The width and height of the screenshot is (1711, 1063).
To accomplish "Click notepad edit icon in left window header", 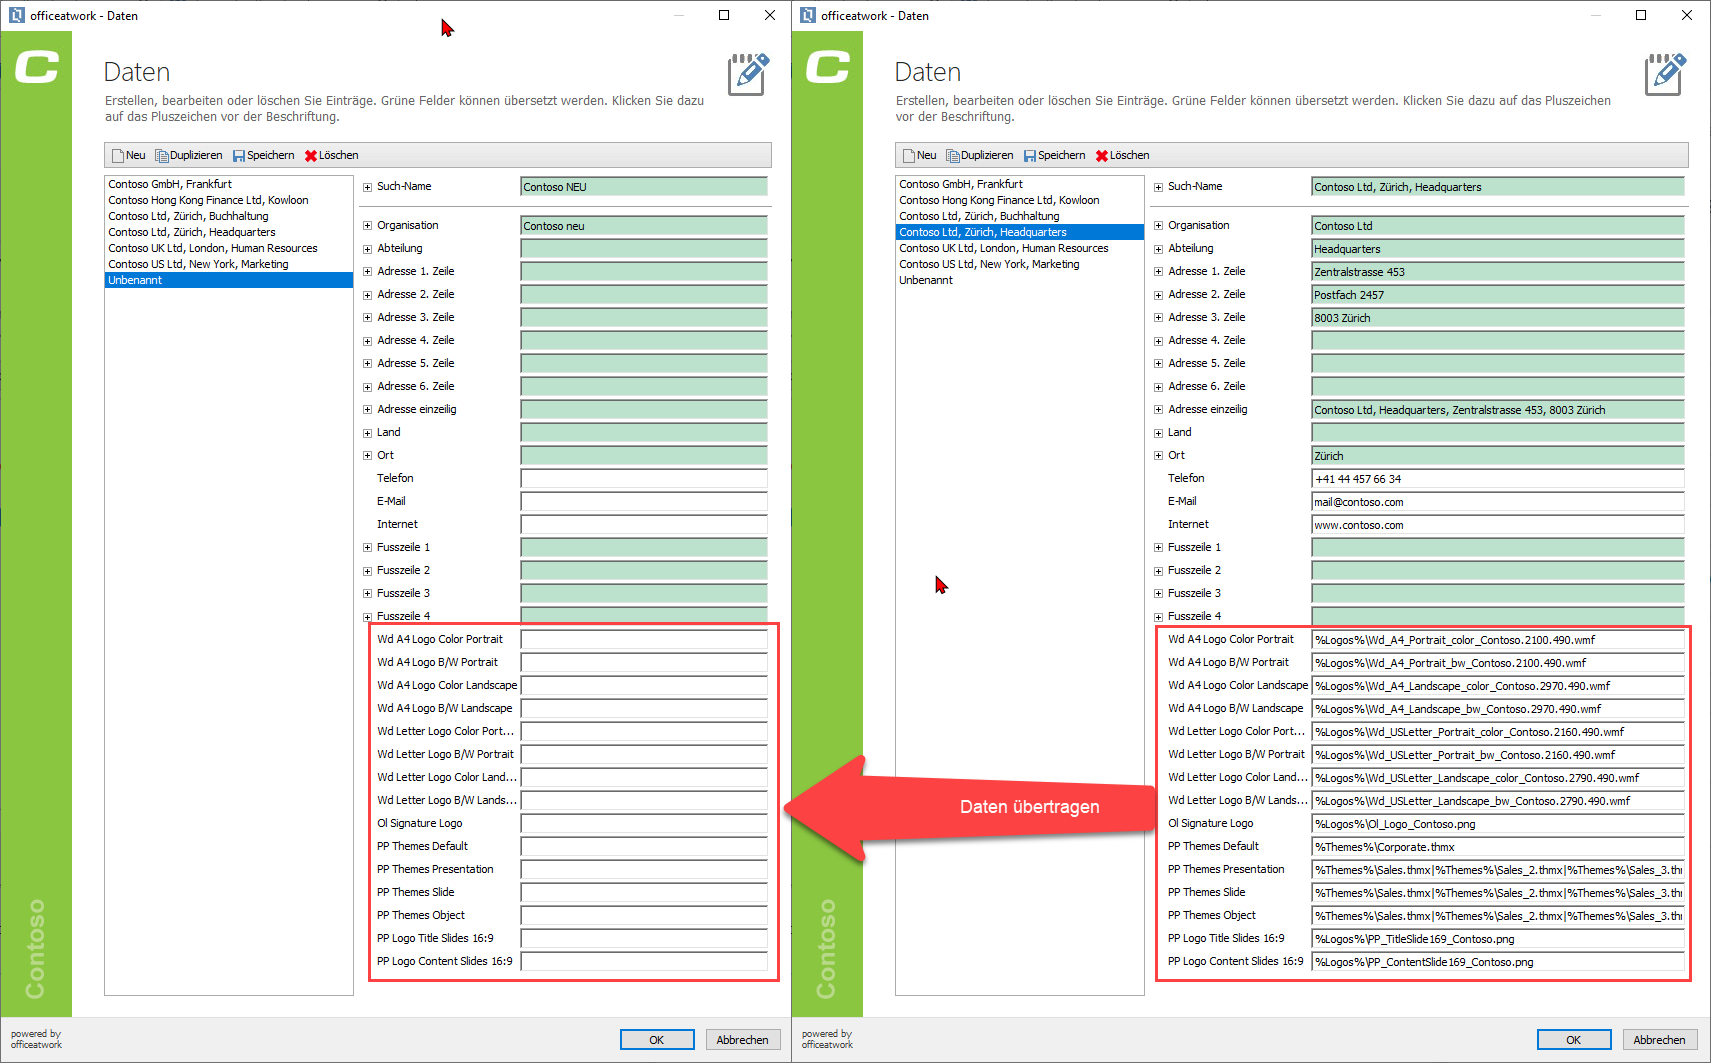I will coord(749,74).
